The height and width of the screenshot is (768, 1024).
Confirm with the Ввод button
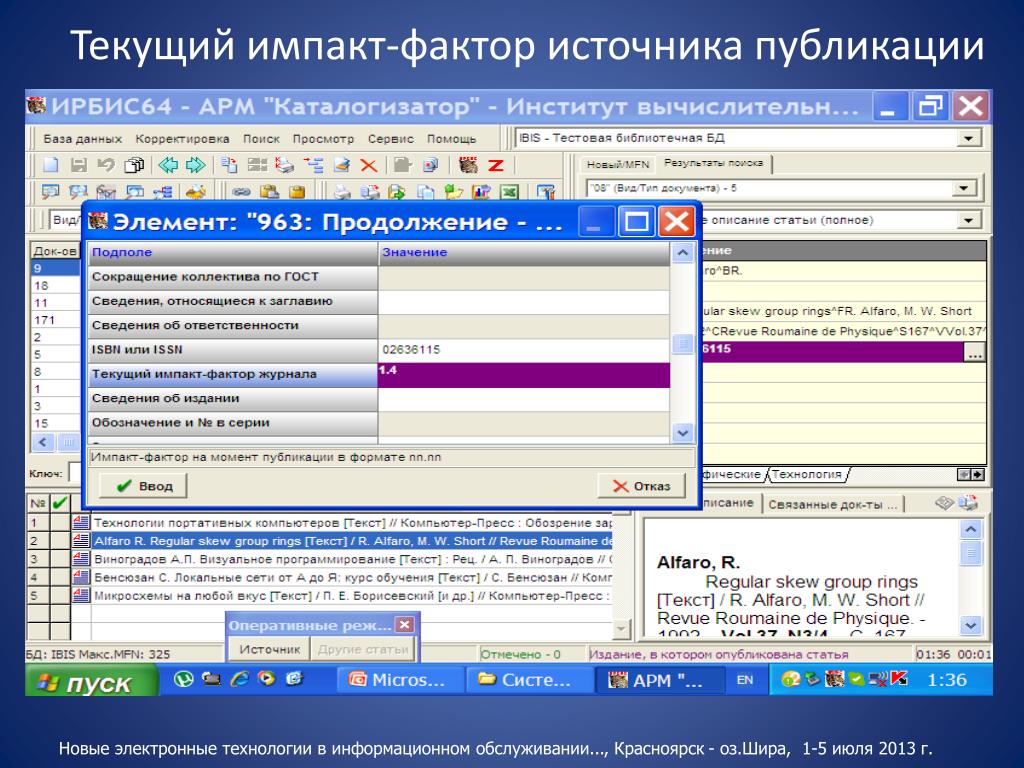click(x=143, y=486)
